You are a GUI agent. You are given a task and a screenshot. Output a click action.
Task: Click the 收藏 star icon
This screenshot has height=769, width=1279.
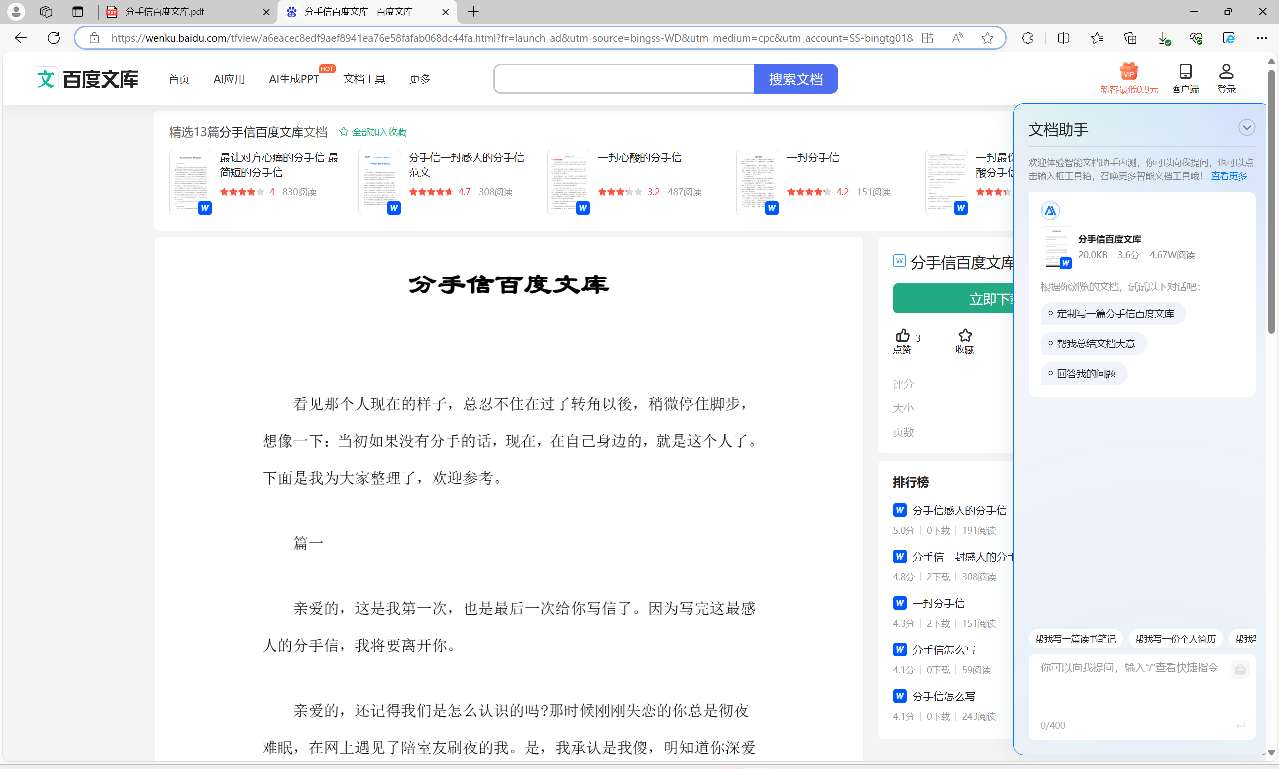click(x=964, y=336)
